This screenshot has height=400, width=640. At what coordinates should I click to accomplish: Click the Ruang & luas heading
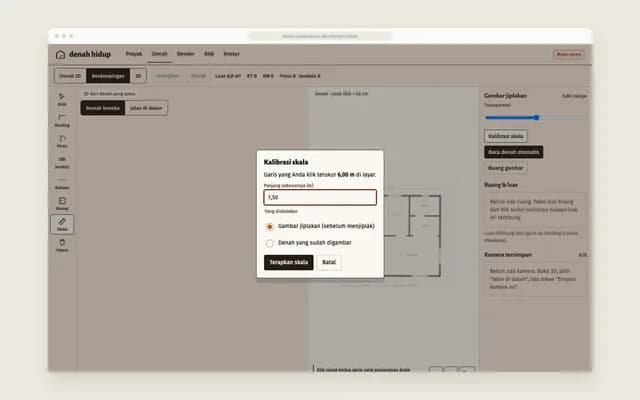[501, 185]
